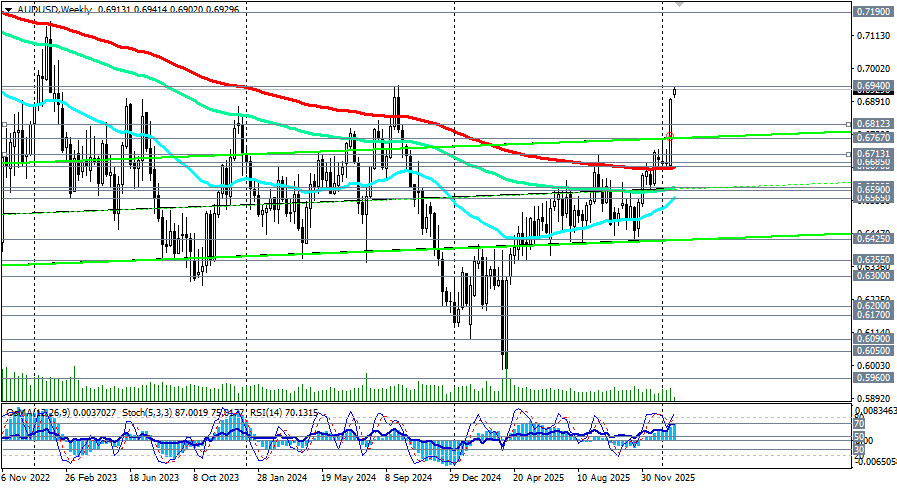Click the 29 Dec 2024 date label
Image resolution: width=897 pixels, height=489 pixels.
[x=474, y=478]
